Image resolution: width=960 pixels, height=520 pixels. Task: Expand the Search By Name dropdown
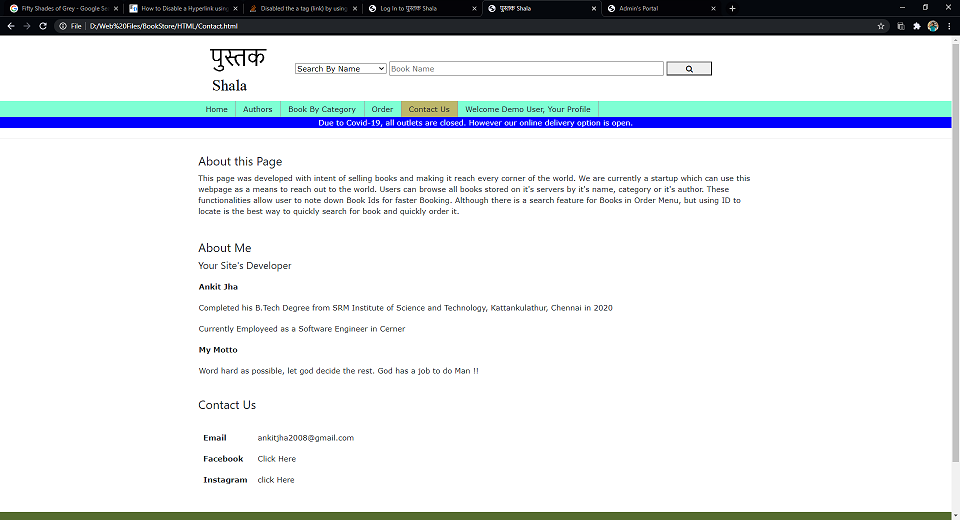pyautogui.click(x=340, y=69)
